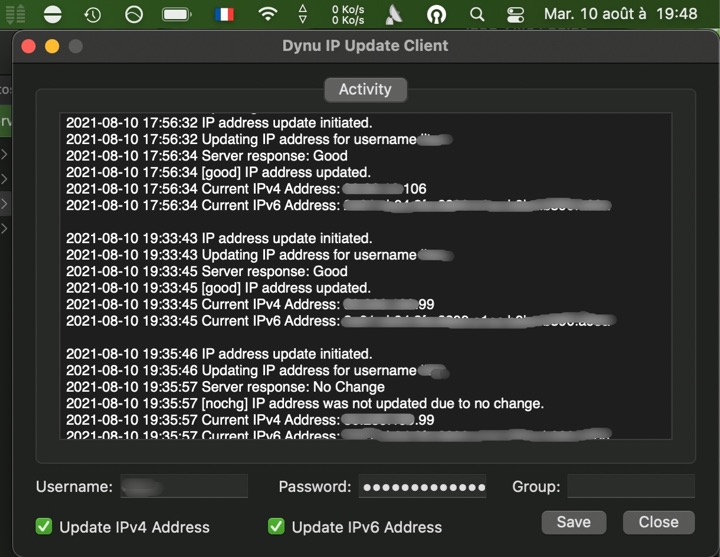This screenshot has width=720, height=557.
Task: Open the French flag input source menu
Action: (224, 15)
